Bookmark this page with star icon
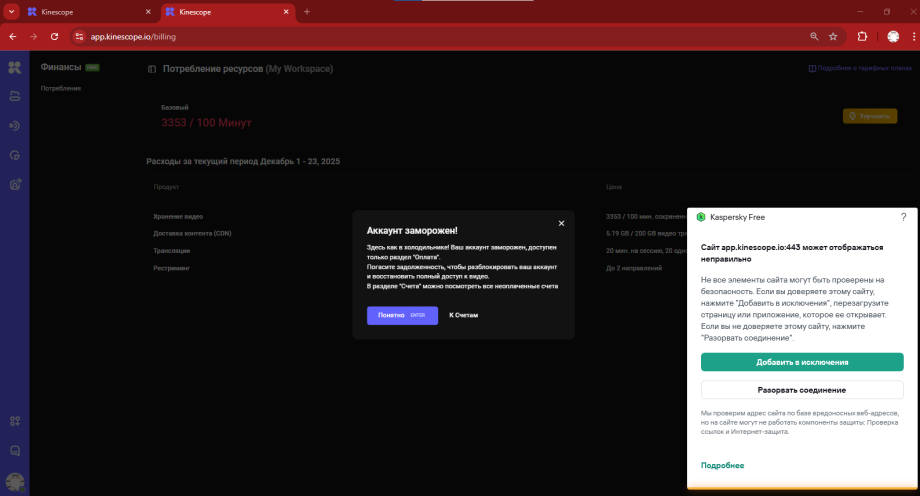The width and height of the screenshot is (920, 496). pos(833,36)
